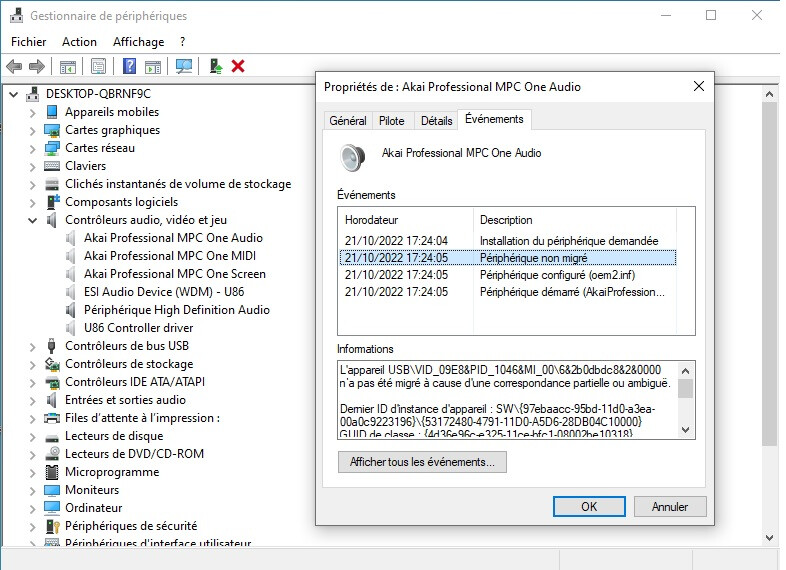Screen dimensions: 786x570
Task: Click Scan for hardware changes monitor icon
Action: [x=184, y=66]
